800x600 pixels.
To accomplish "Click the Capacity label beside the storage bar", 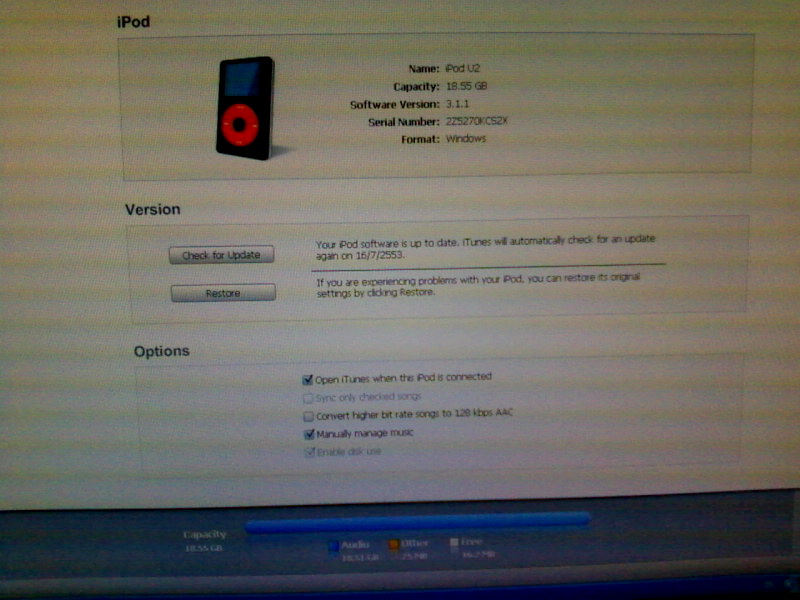I will 205,535.
